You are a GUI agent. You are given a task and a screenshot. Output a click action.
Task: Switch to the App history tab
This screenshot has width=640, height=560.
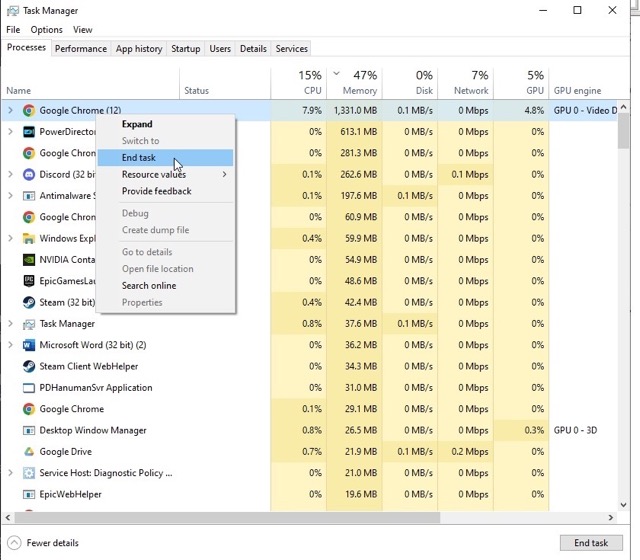(139, 49)
